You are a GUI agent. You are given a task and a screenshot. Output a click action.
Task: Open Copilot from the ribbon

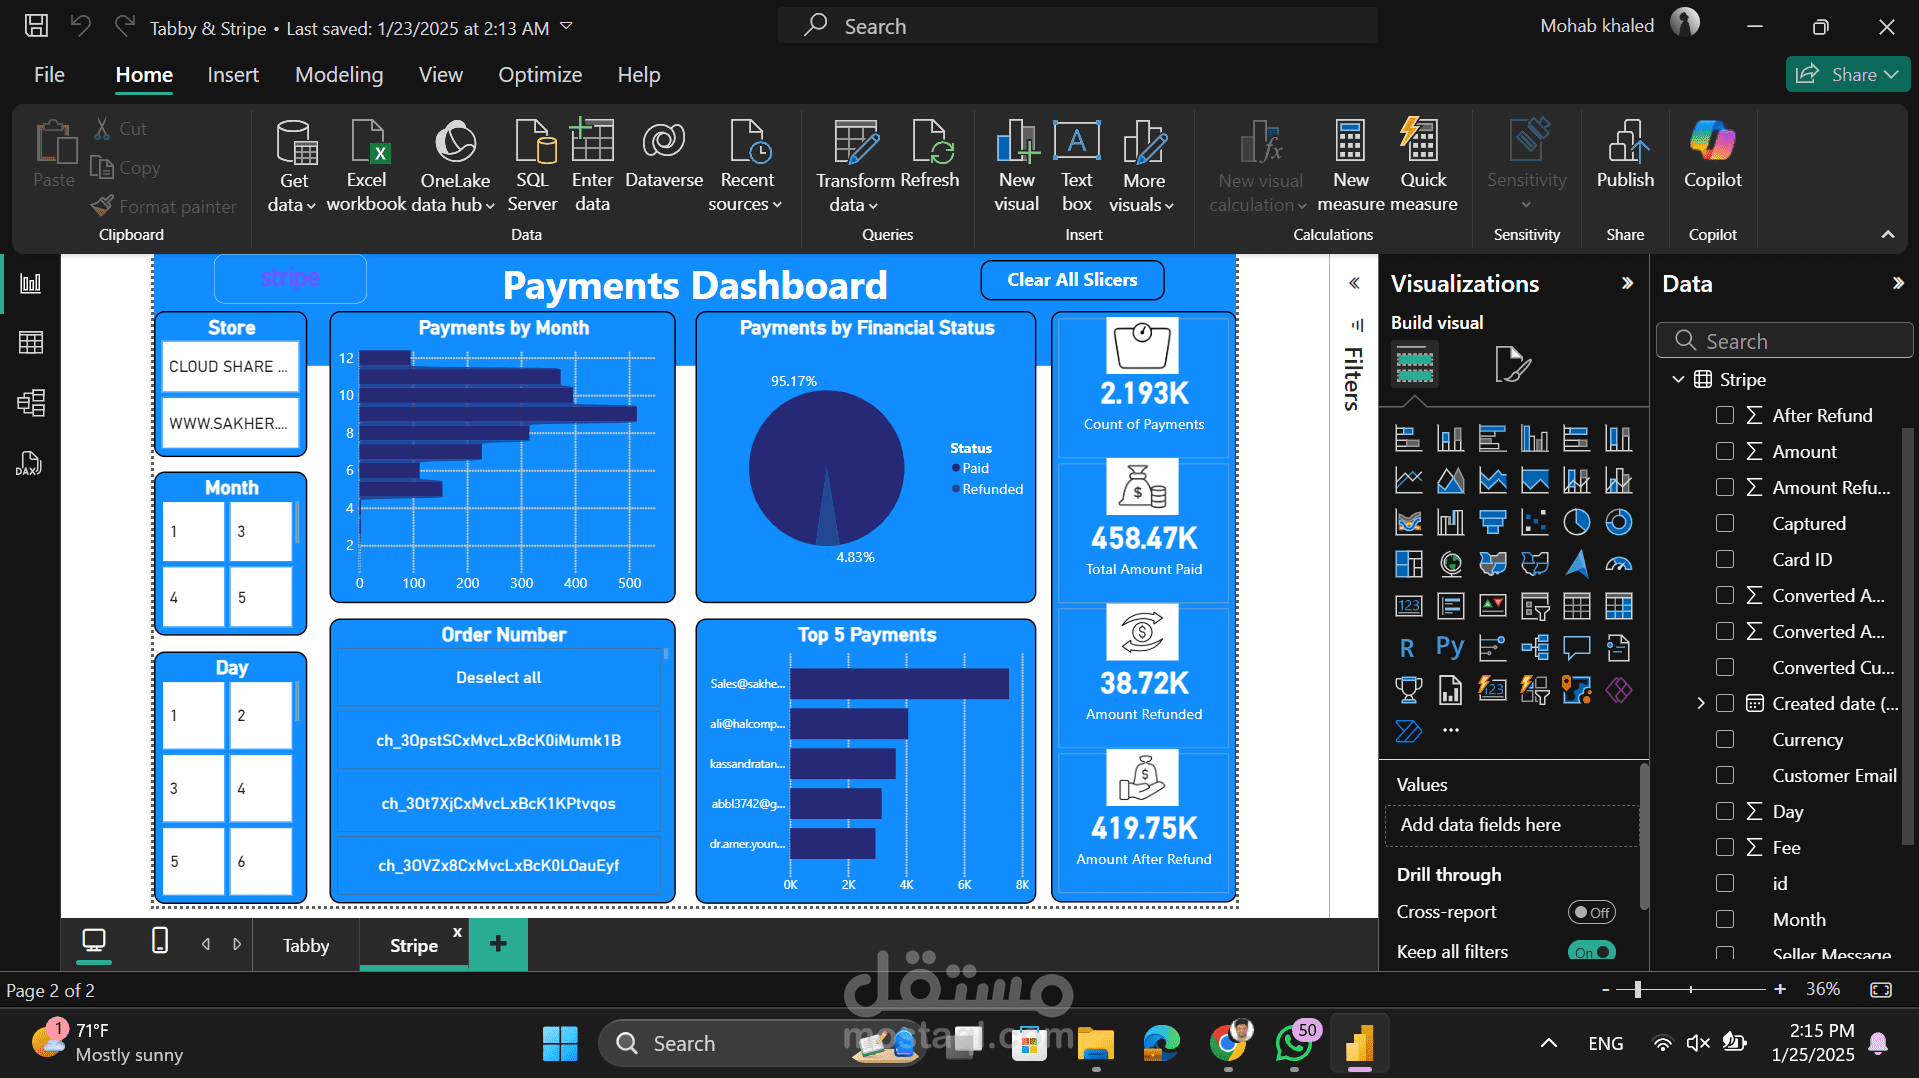pos(1712,154)
